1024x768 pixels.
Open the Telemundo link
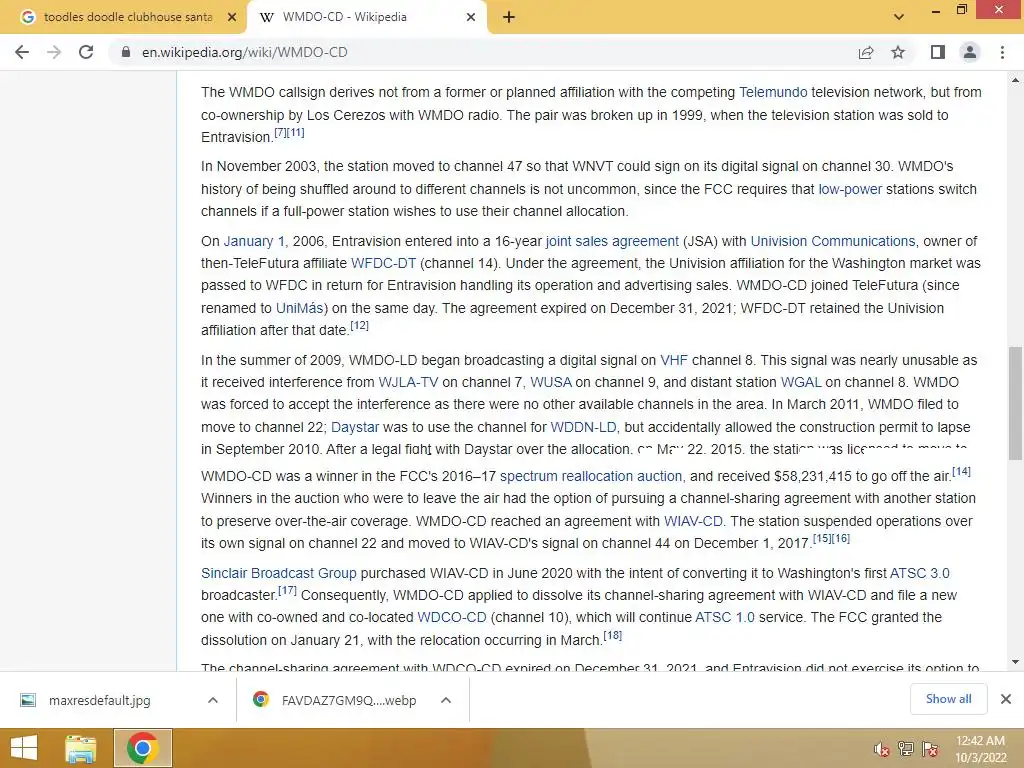coord(773,92)
